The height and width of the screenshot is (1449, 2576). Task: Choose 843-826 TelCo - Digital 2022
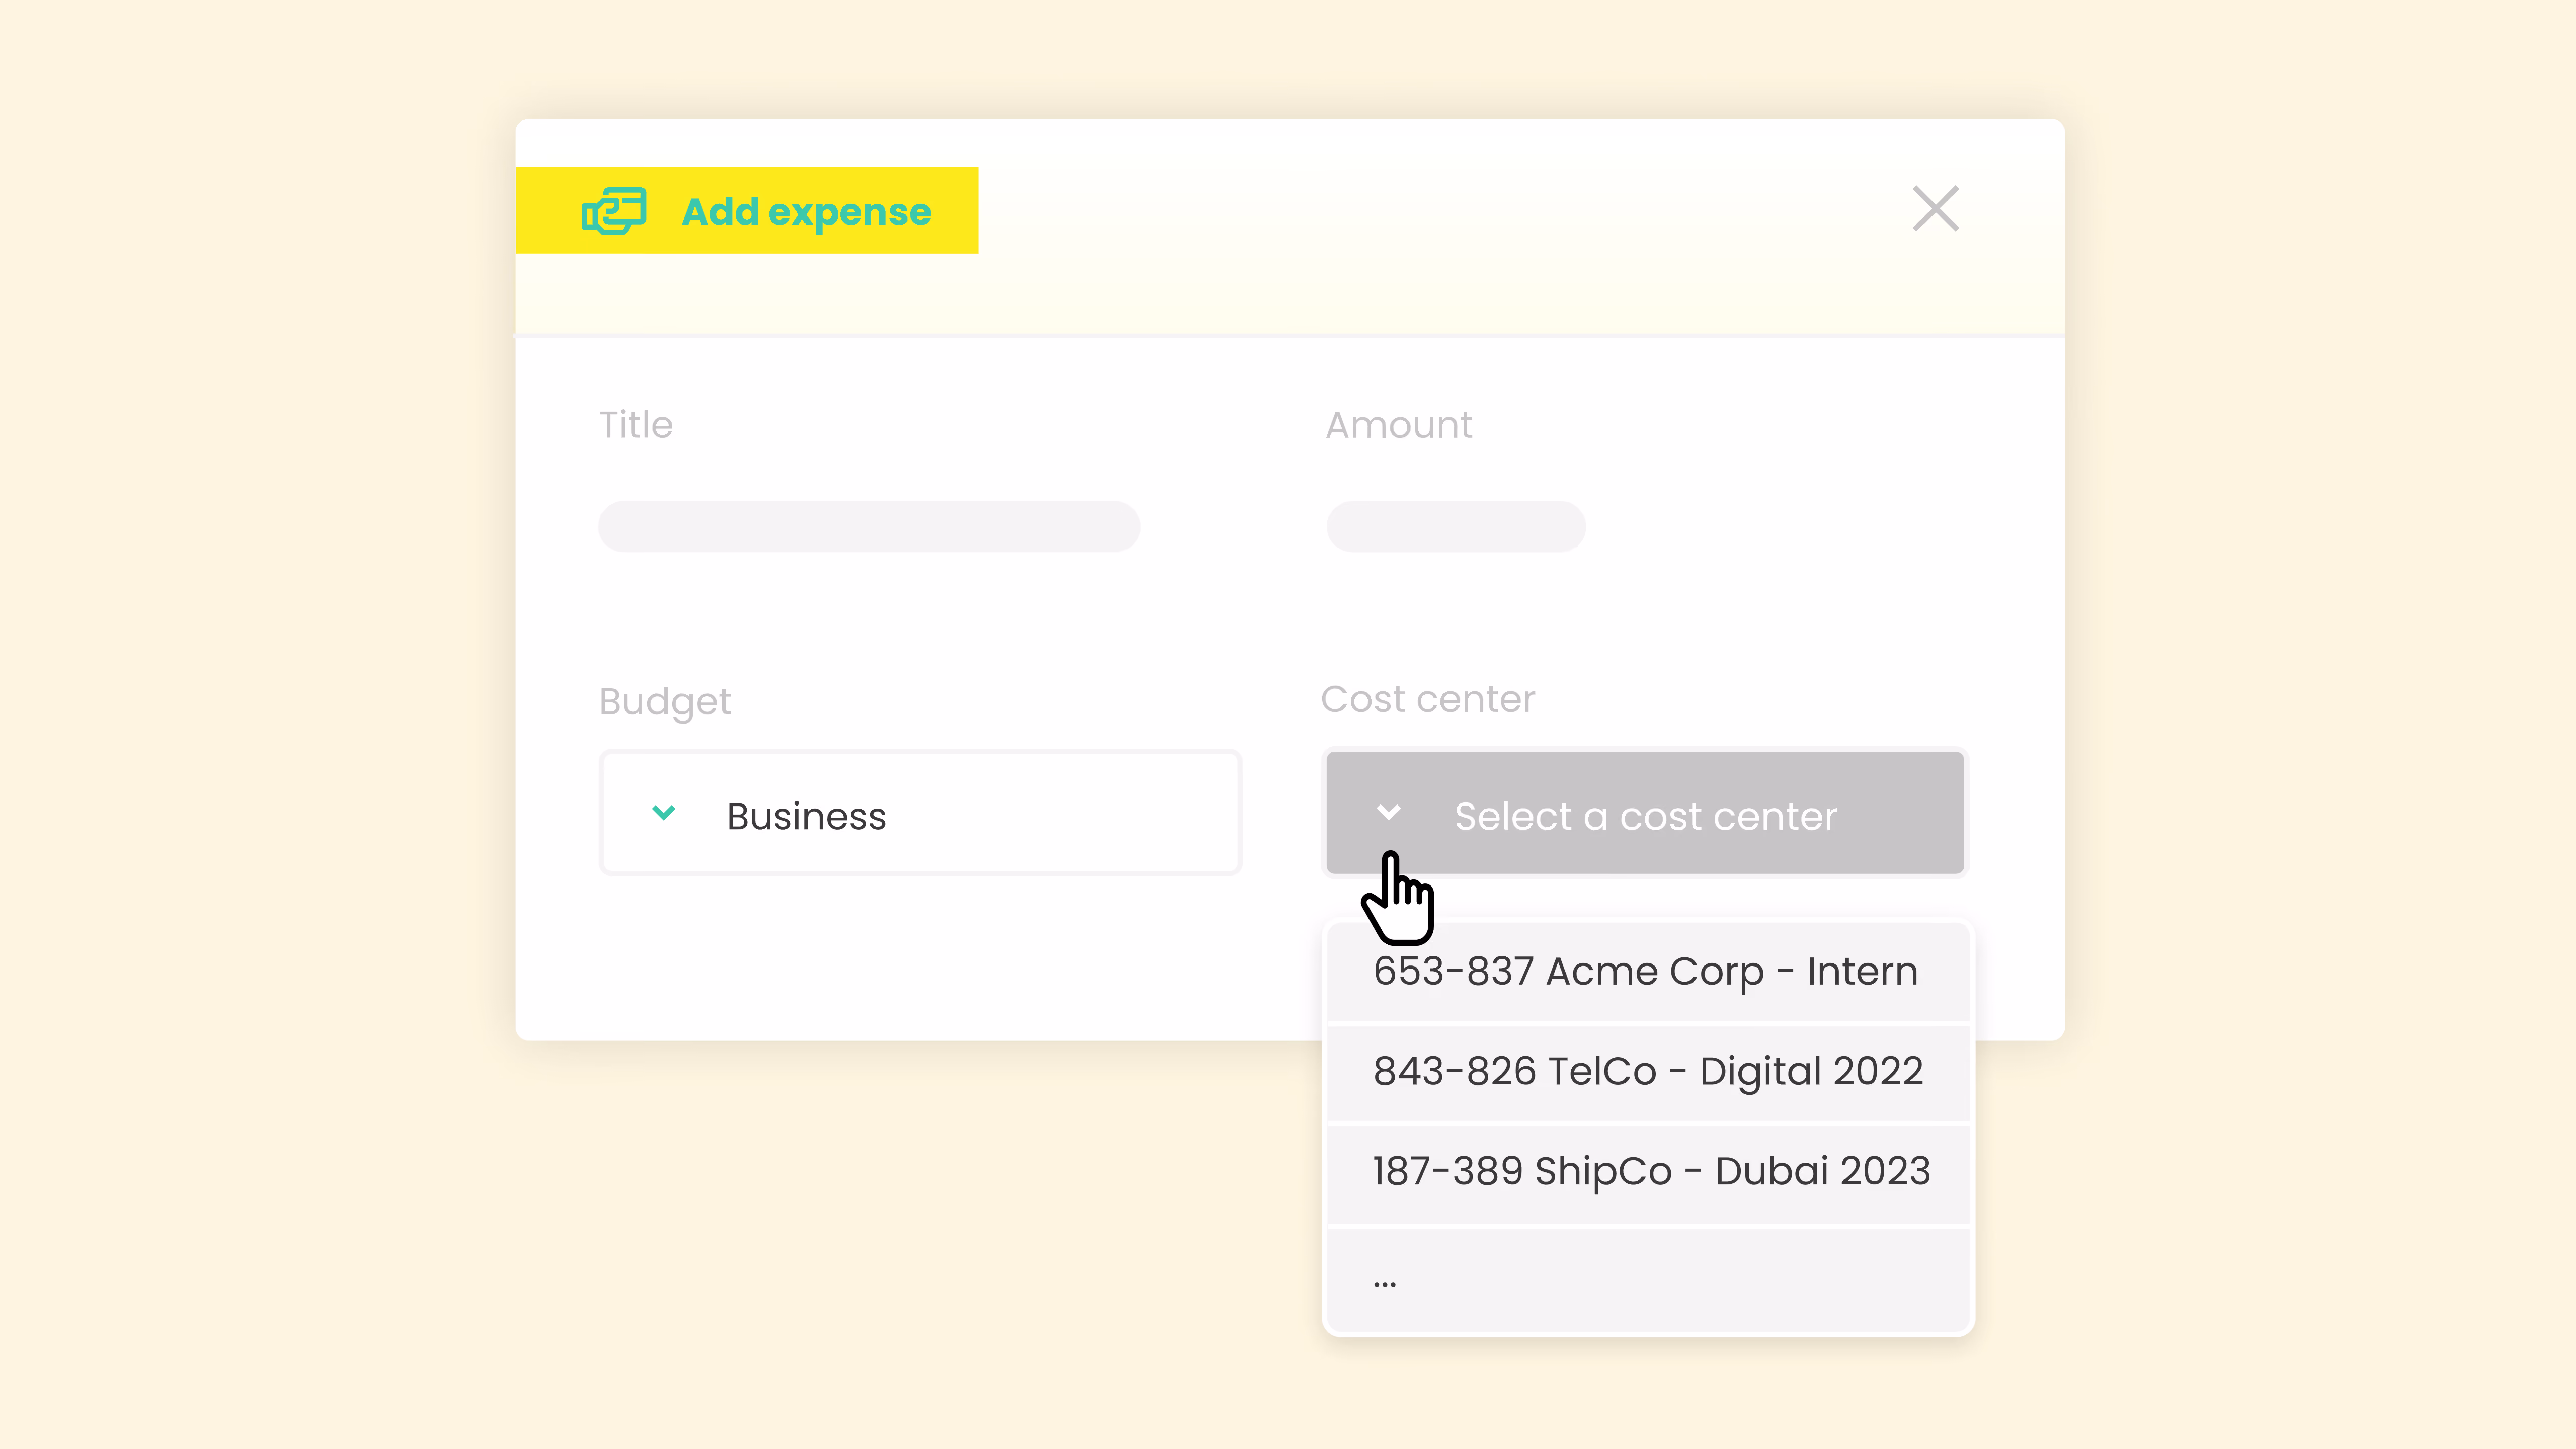1648,1072
